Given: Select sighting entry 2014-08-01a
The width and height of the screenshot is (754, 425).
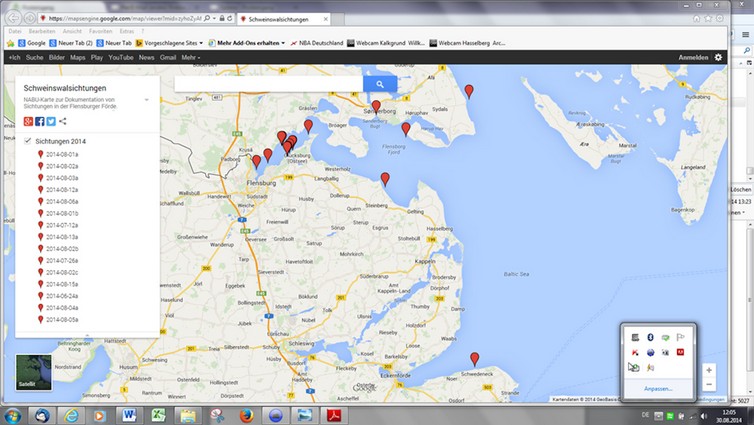Looking at the screenshot, I should click(x=61, y=154).
